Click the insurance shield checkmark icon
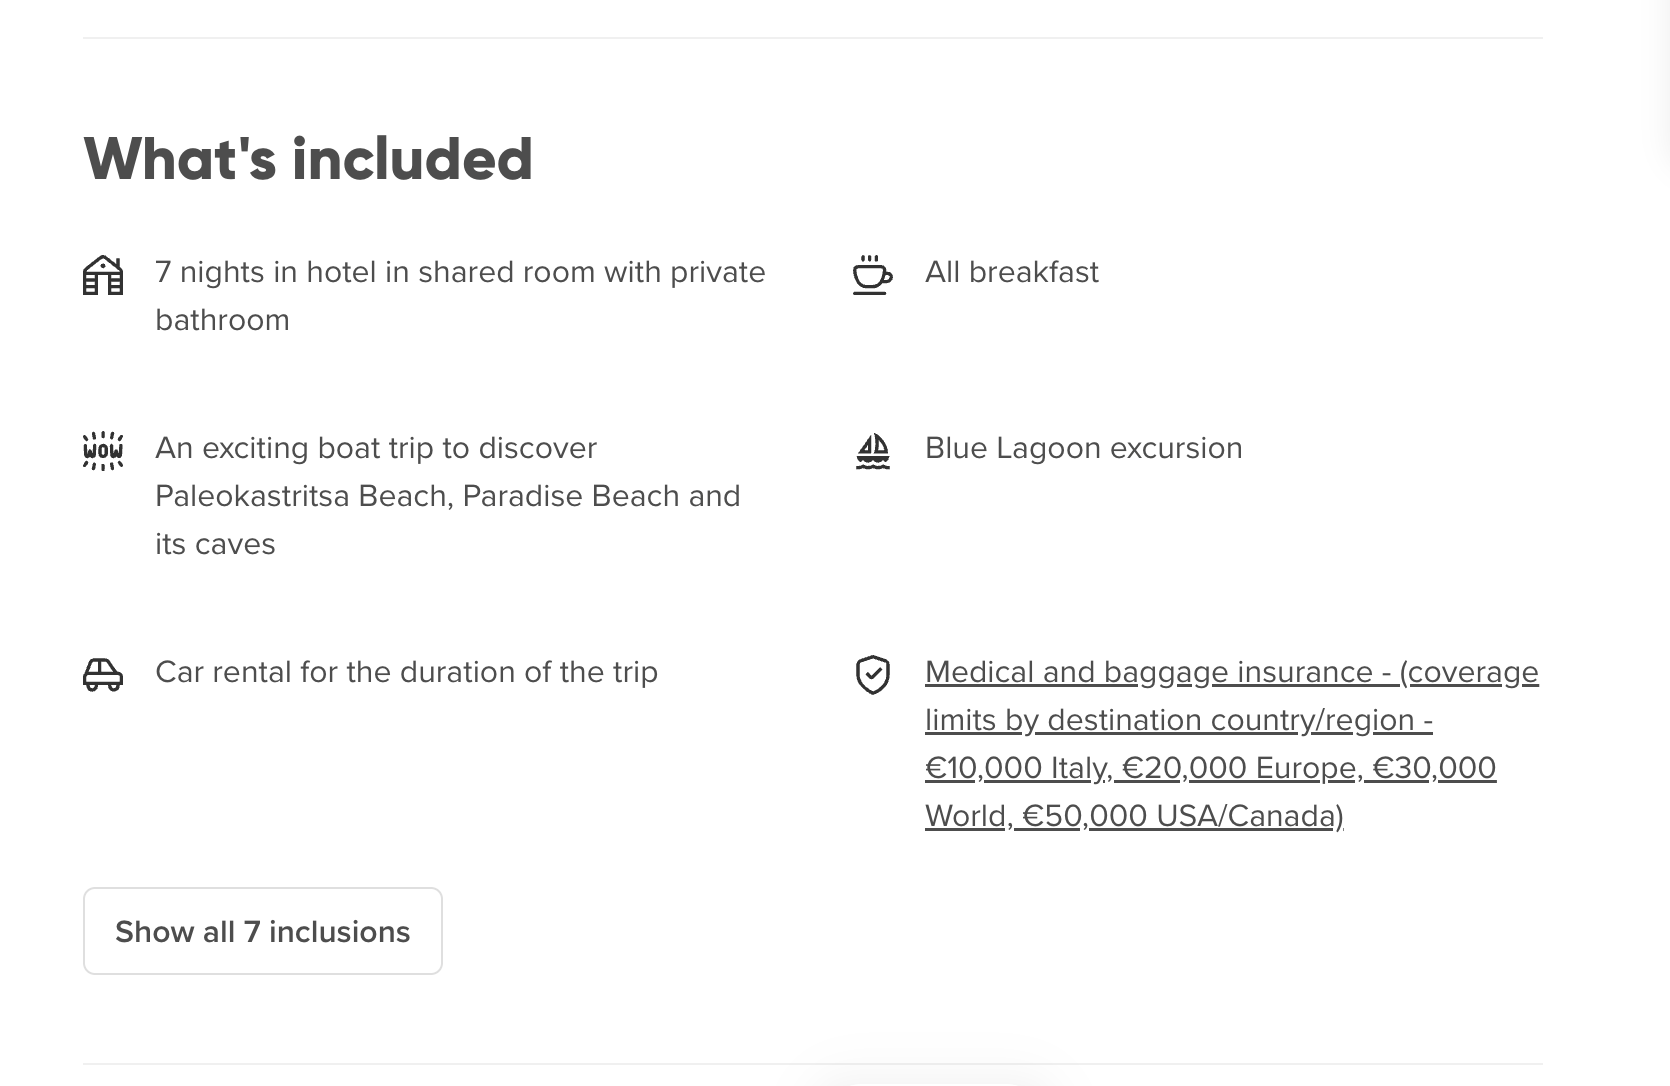This screenshot has height=1086, width=1670. [x=872, y=675]
